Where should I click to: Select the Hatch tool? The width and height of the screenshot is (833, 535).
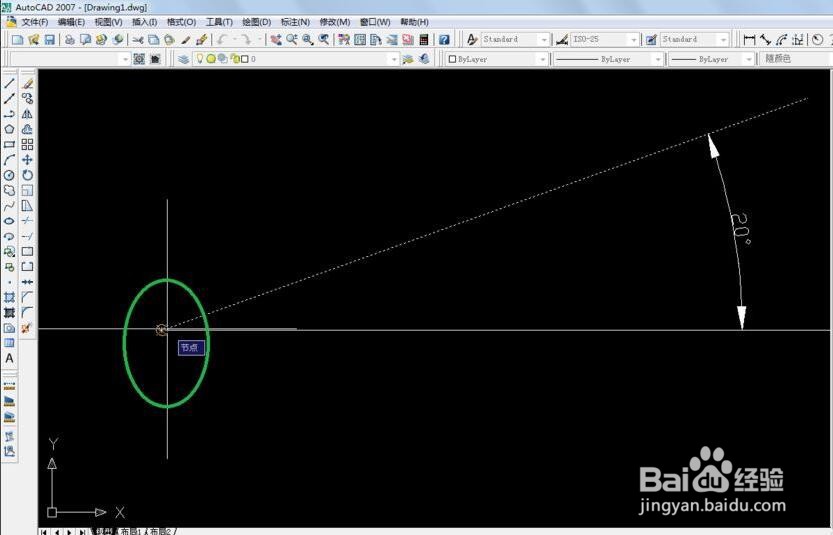9,298
